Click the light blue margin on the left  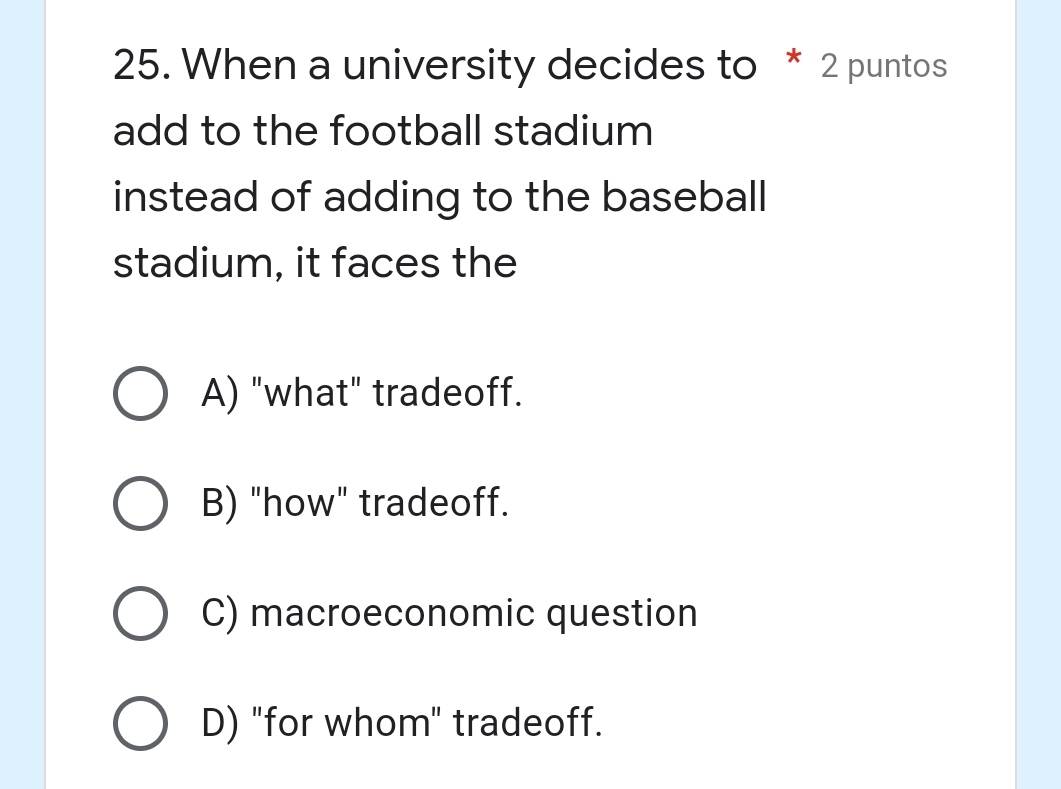(22, 394)
